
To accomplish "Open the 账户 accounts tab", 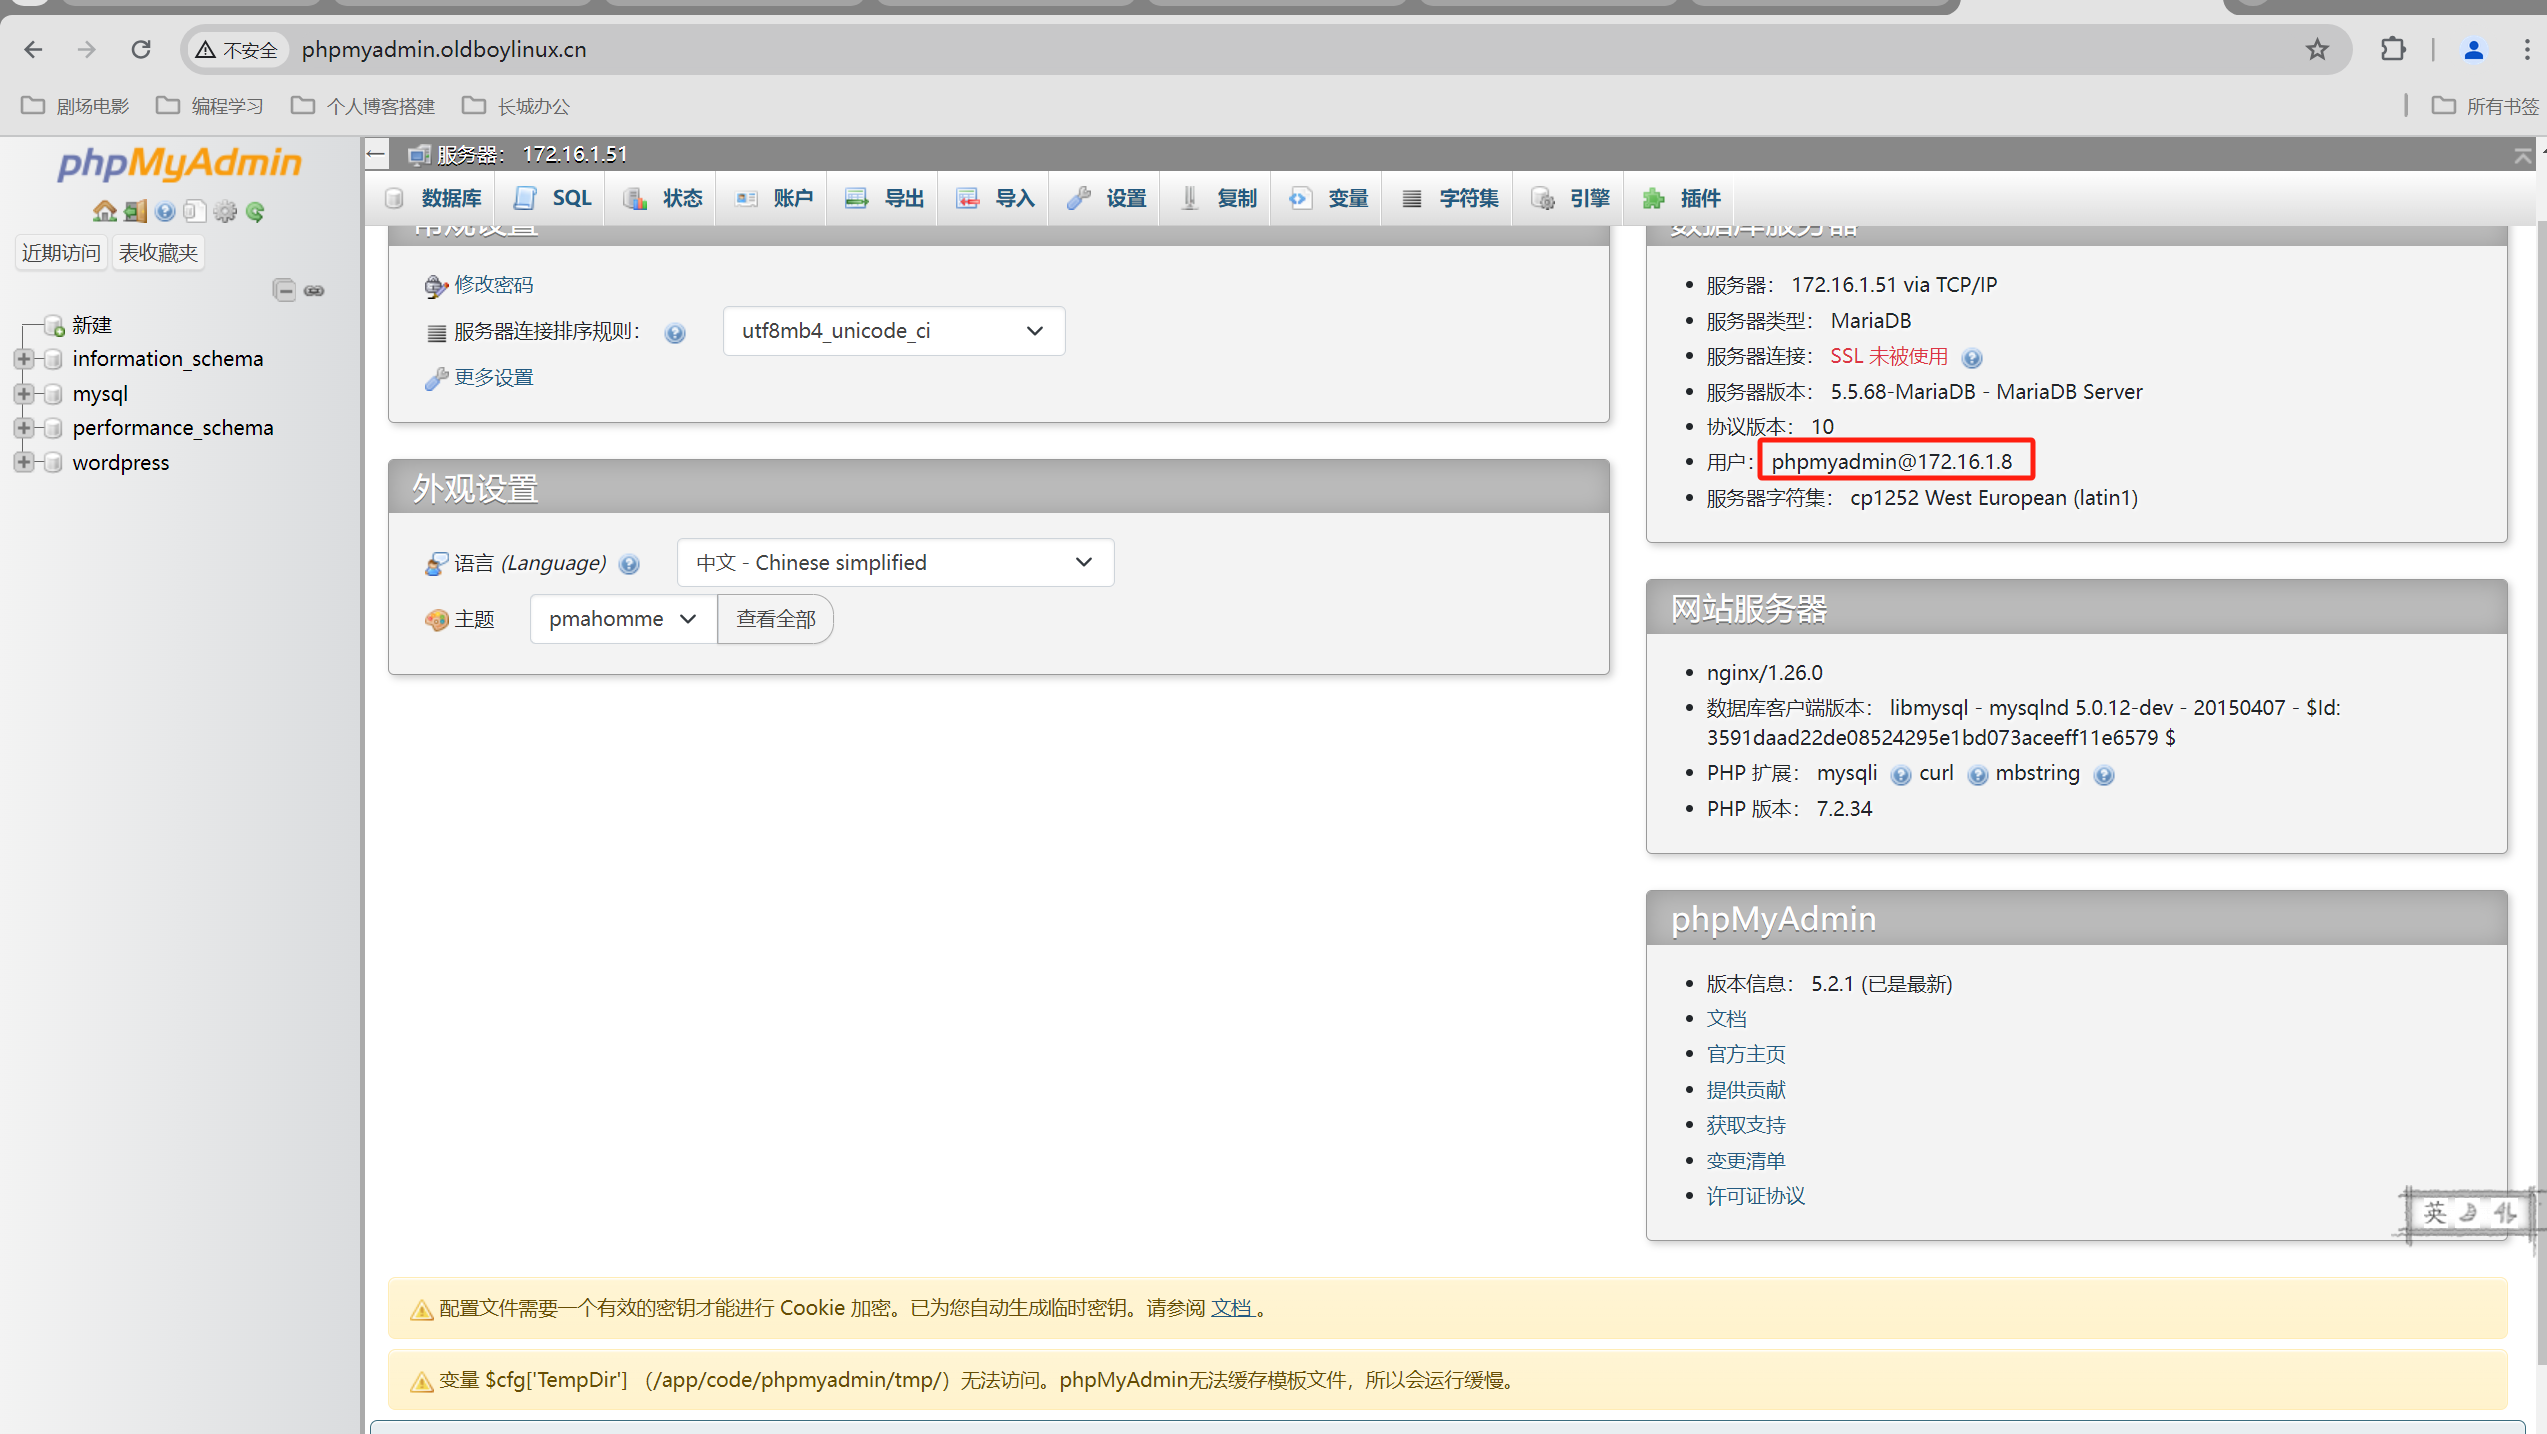I will [x=774, y=198].
